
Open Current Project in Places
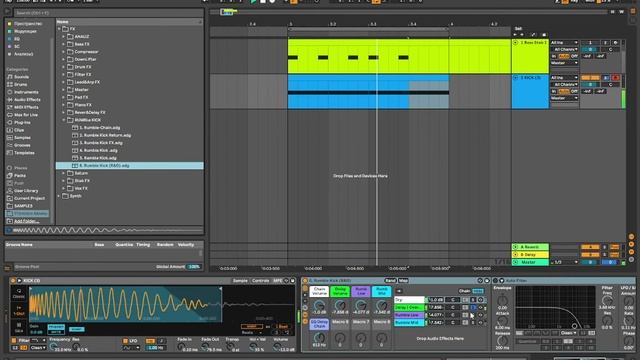29,198
